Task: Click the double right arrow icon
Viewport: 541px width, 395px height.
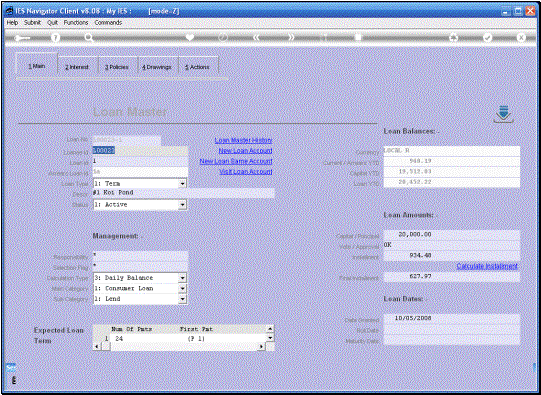Action: pos(291,38)
